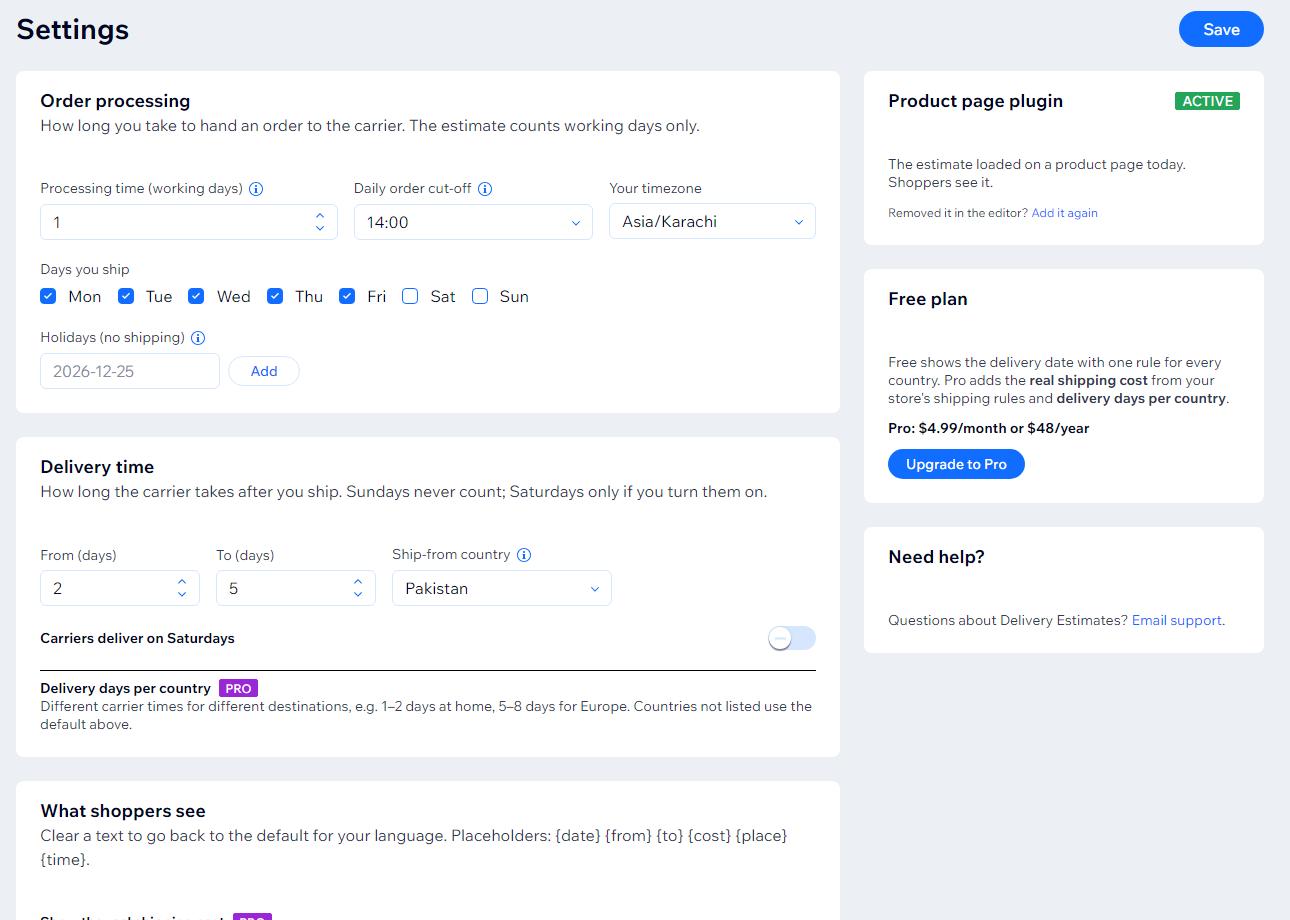Viewport: 1290px width, 920px height.
Task: Click the Product page plugin heading
Action: click(x=975, y=101)
